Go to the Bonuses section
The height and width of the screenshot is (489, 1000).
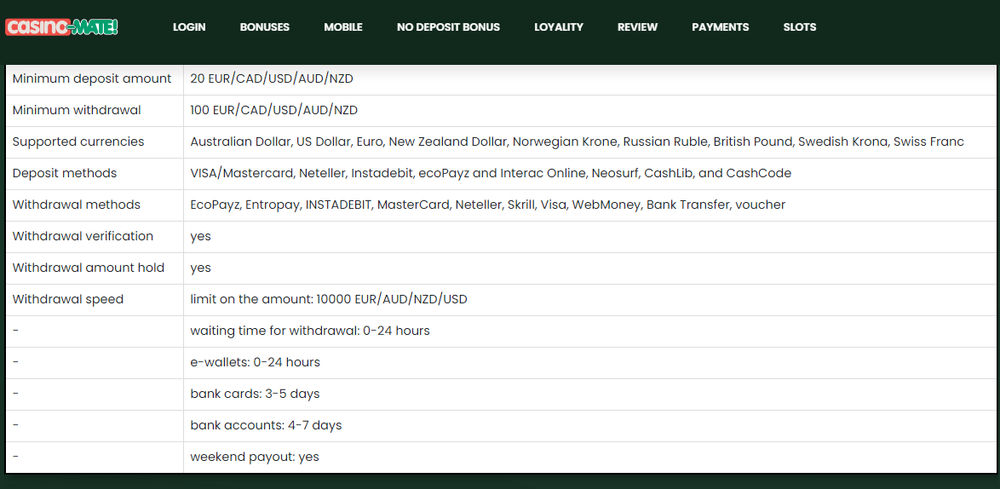(265, 27)
